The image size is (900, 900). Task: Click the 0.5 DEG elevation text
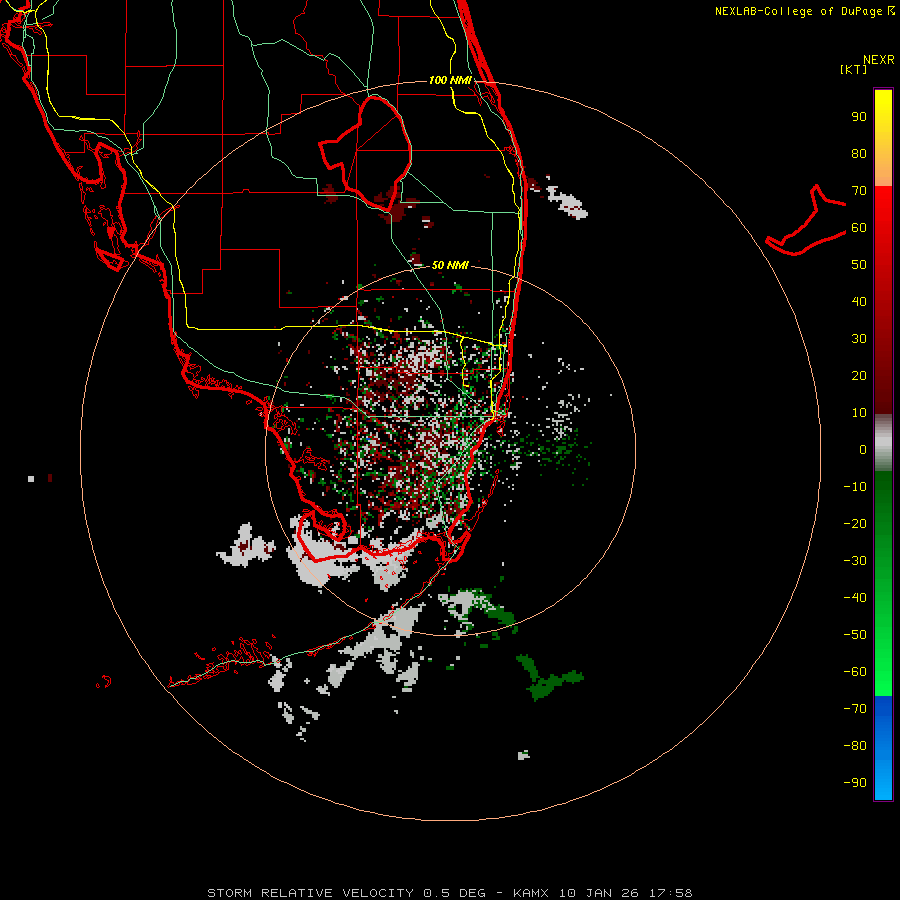[x=454, y=893]
